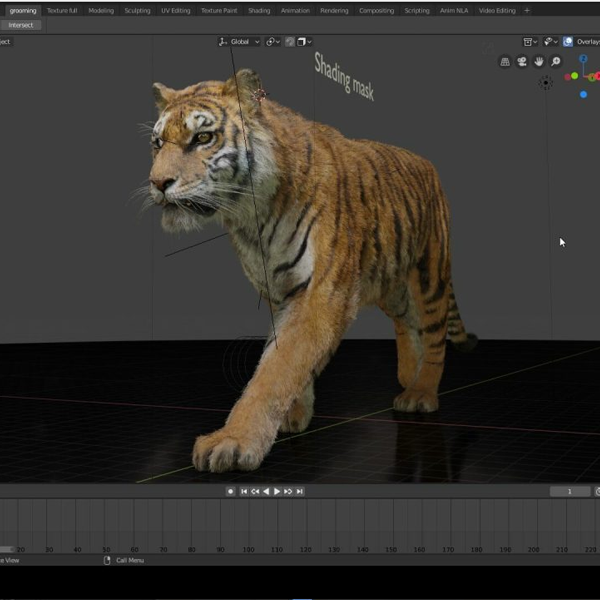Jump to the timeline start frame
600x600 pixels.
pyautogui.click(x=244, y=491)
